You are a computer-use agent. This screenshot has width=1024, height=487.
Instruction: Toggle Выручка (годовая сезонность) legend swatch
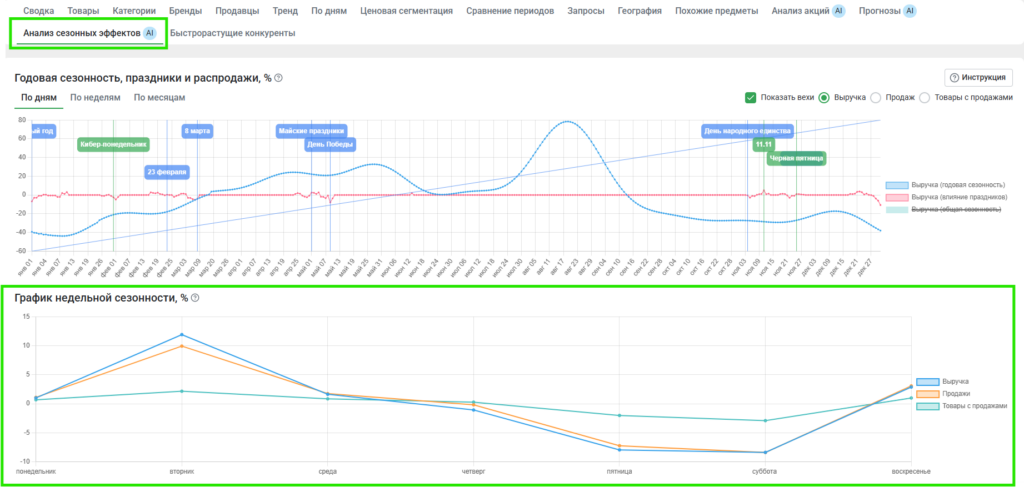coord(897,185)
